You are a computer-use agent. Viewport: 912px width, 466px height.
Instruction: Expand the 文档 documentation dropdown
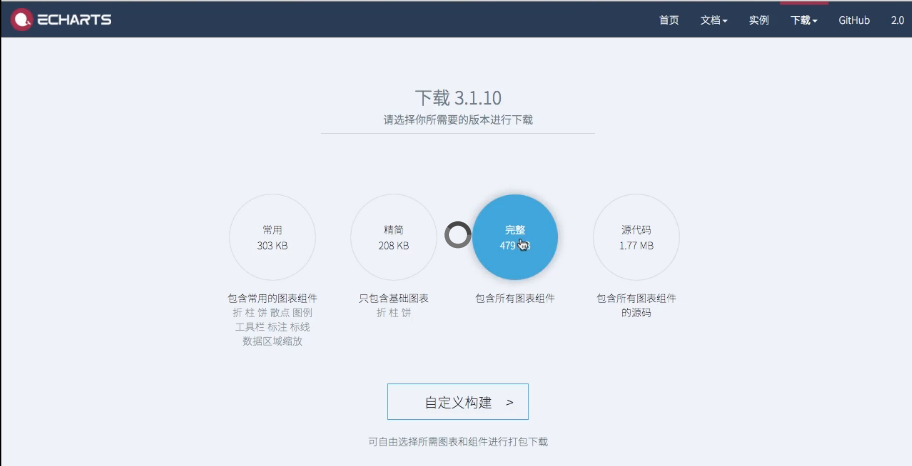click(714, 20)
